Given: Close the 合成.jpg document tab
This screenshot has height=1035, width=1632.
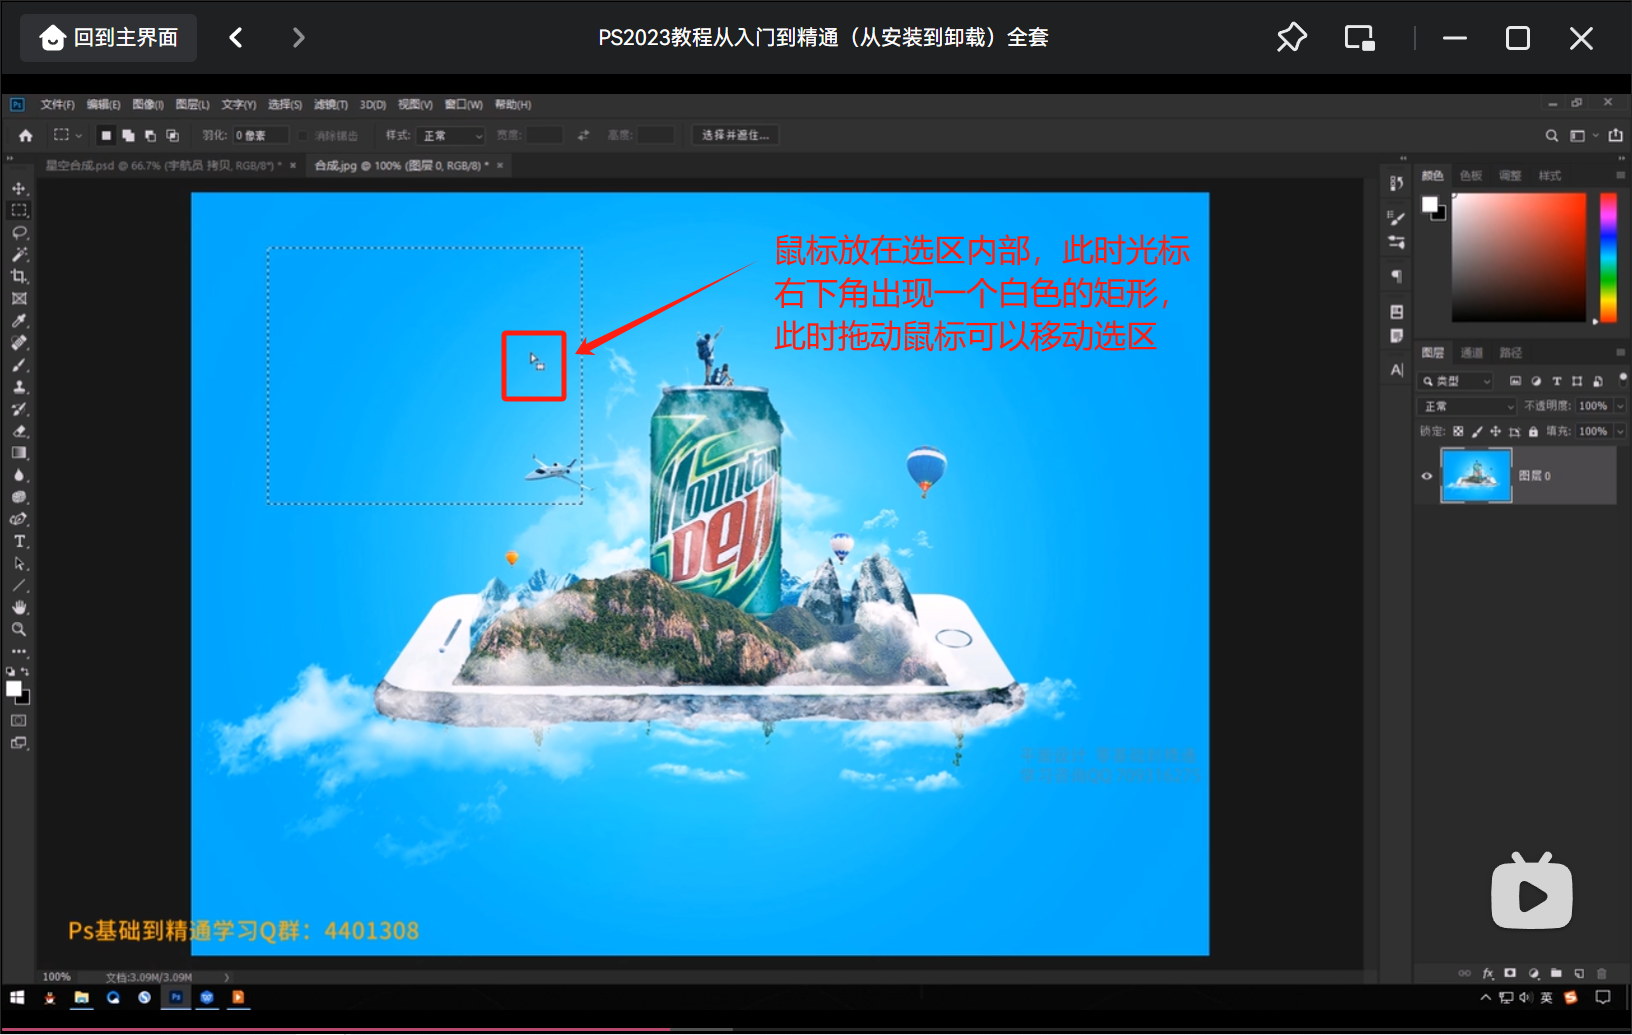Looking at the screenshot, I should click(500, 166).
